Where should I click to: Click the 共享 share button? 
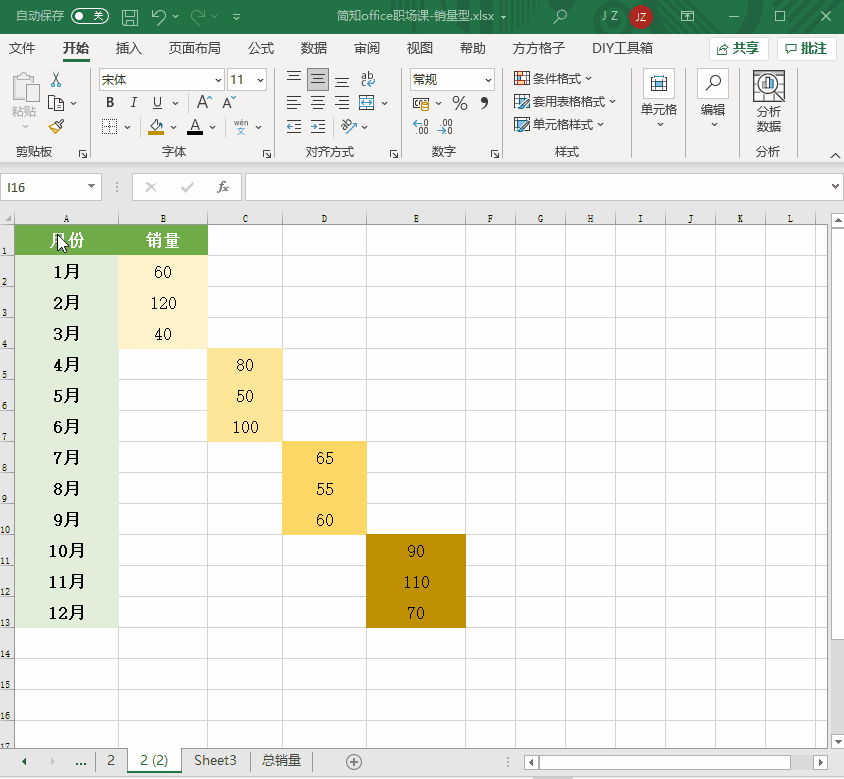pyautogui.click(x=738, y=48)
